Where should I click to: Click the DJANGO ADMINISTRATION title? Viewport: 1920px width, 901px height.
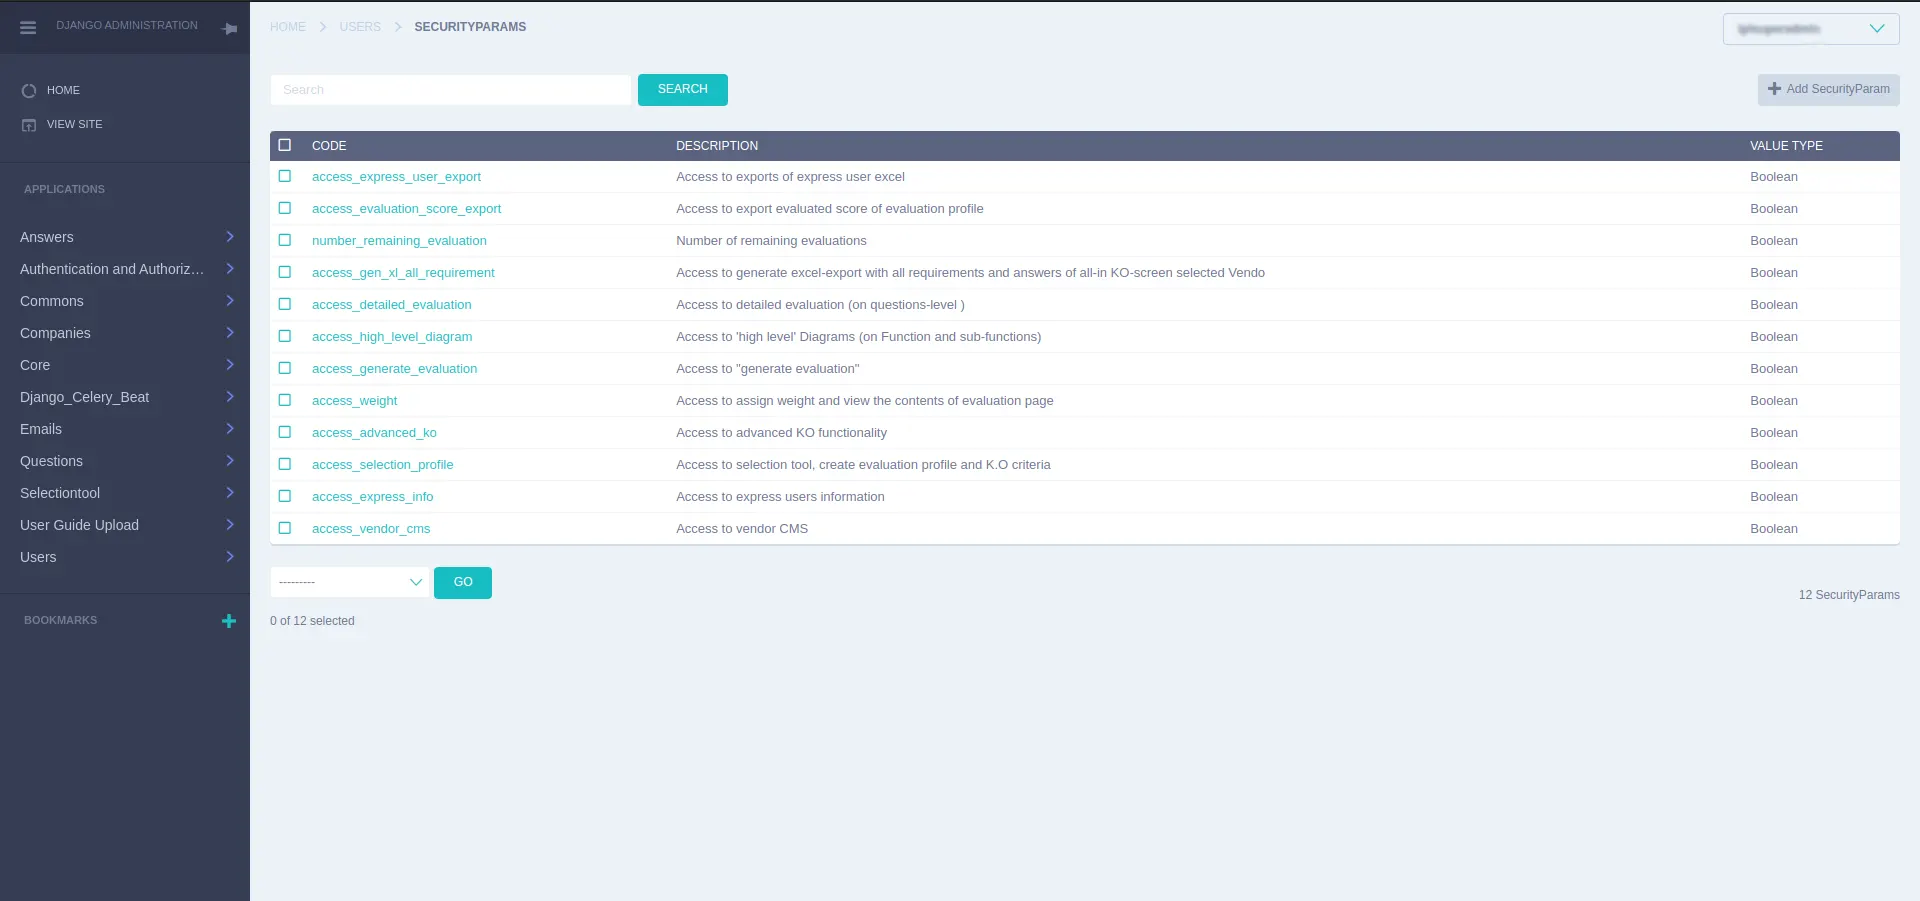pos(127,25)
